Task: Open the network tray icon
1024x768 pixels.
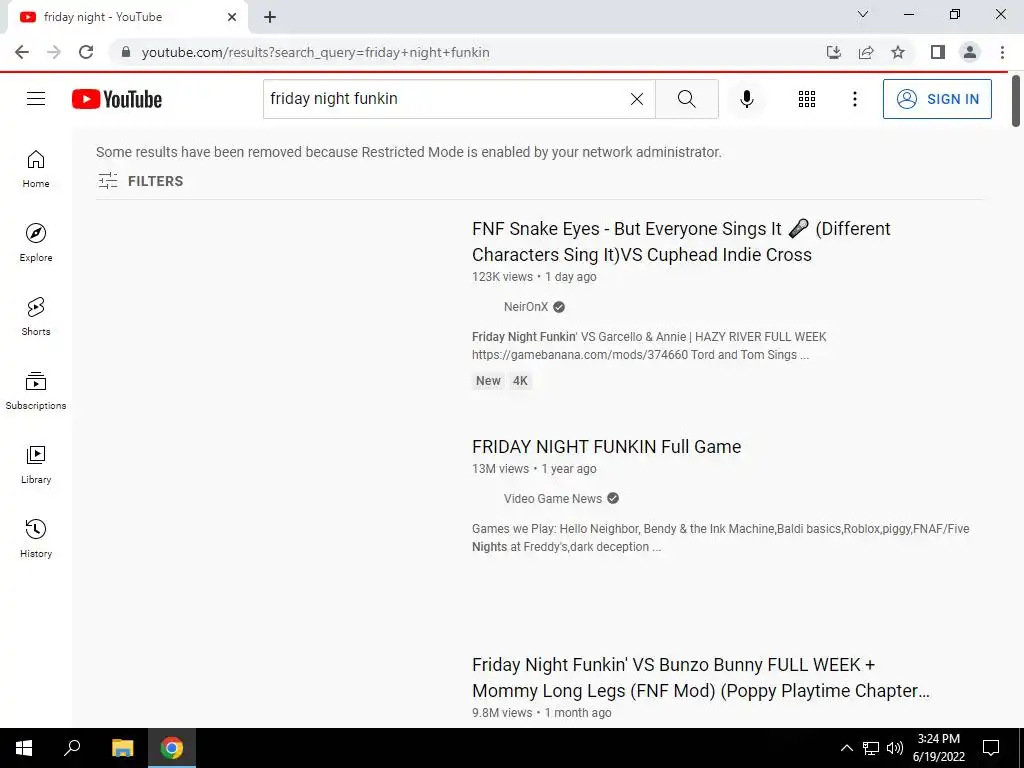Action: (x=871, y=748)
